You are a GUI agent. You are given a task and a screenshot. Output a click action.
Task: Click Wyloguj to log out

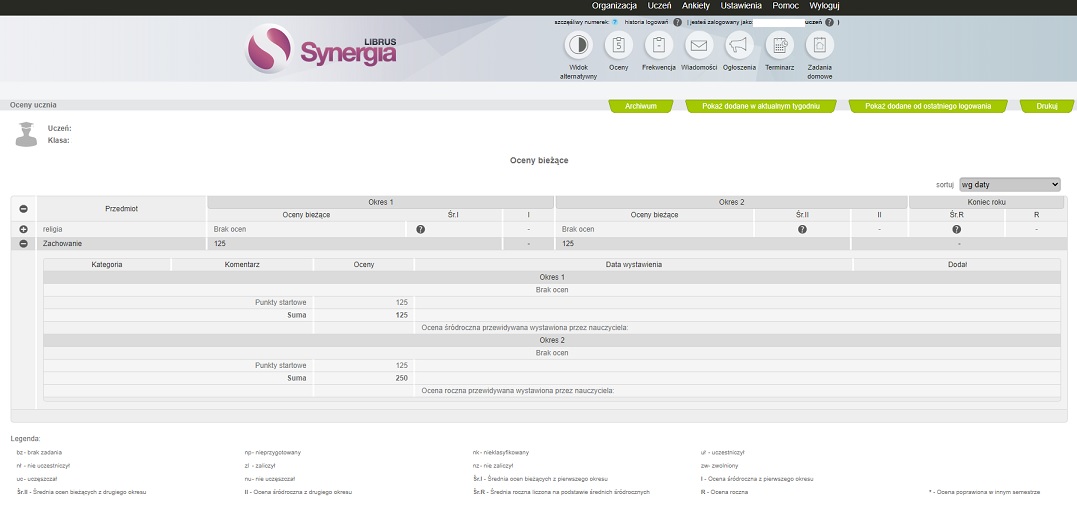coord(824,5)
